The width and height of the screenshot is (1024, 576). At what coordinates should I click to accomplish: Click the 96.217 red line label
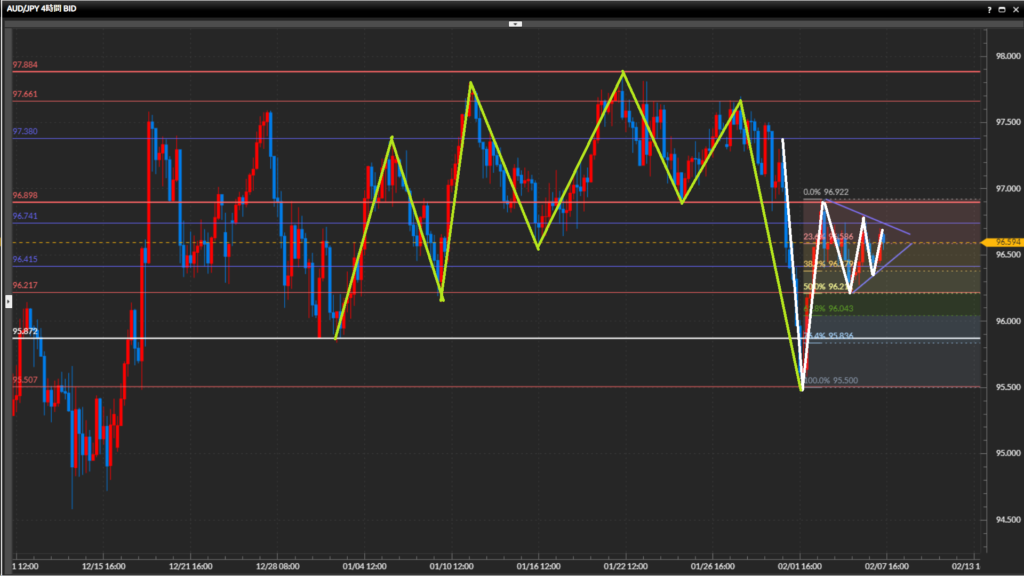pyautogui.click(x=27, y=285)
